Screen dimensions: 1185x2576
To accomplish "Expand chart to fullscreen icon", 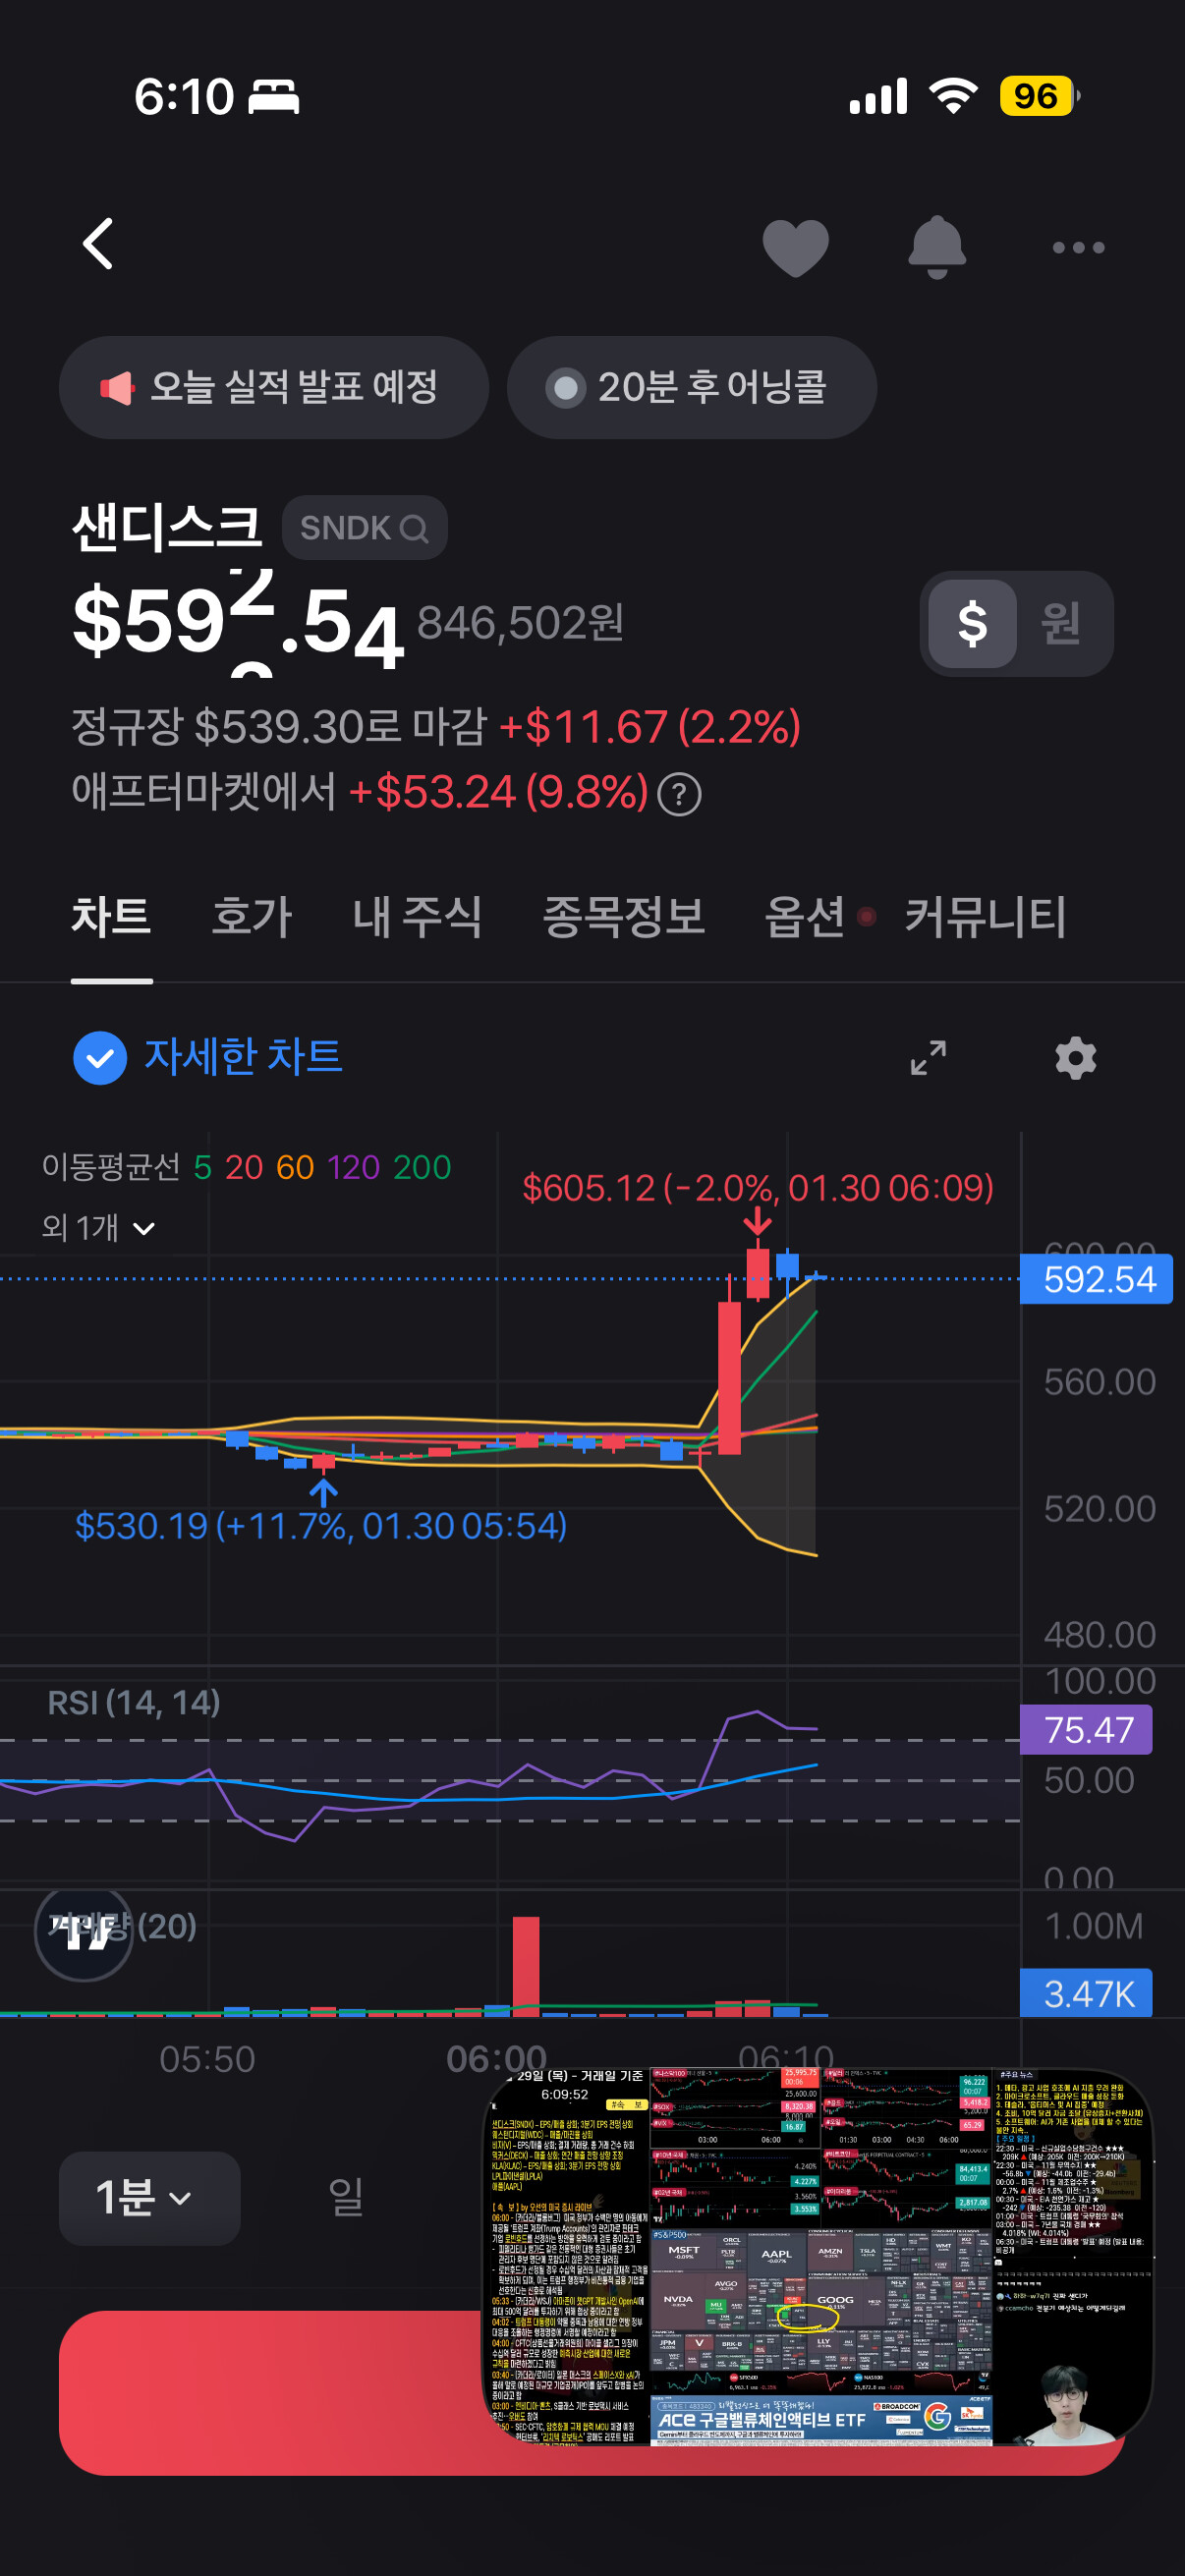I will point(928,1058).
